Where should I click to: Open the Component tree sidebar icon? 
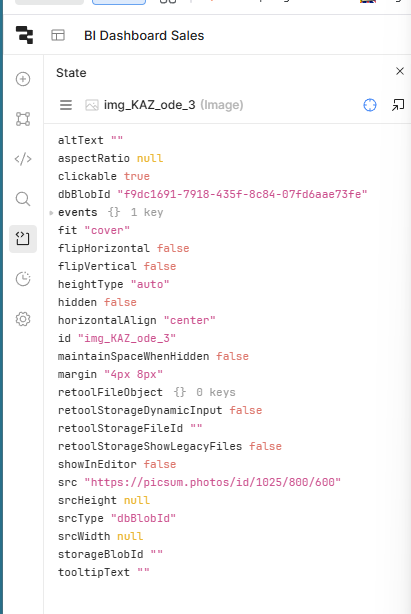pos(23,119)
